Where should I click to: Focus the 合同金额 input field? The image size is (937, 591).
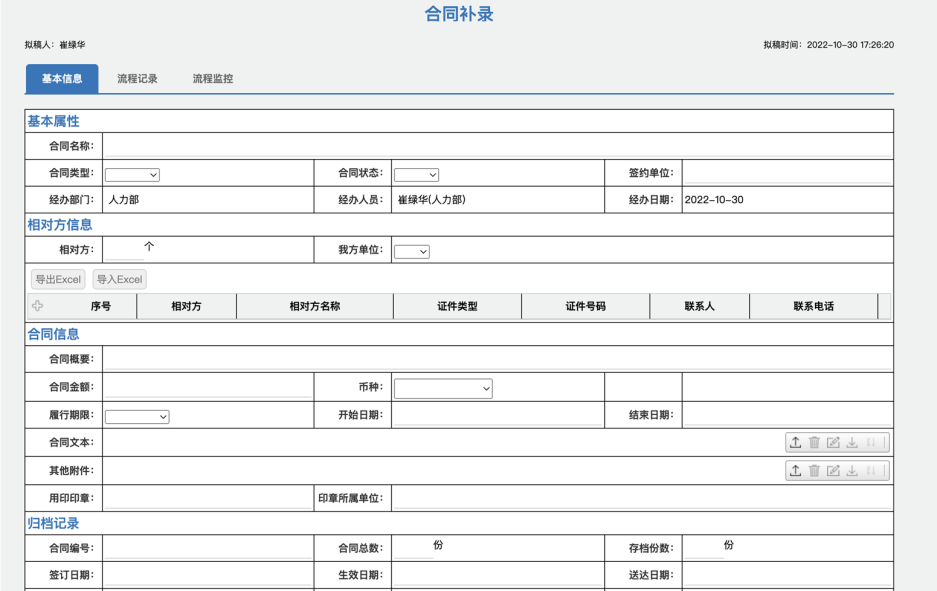pyautogui.click(x=208, y=387)
